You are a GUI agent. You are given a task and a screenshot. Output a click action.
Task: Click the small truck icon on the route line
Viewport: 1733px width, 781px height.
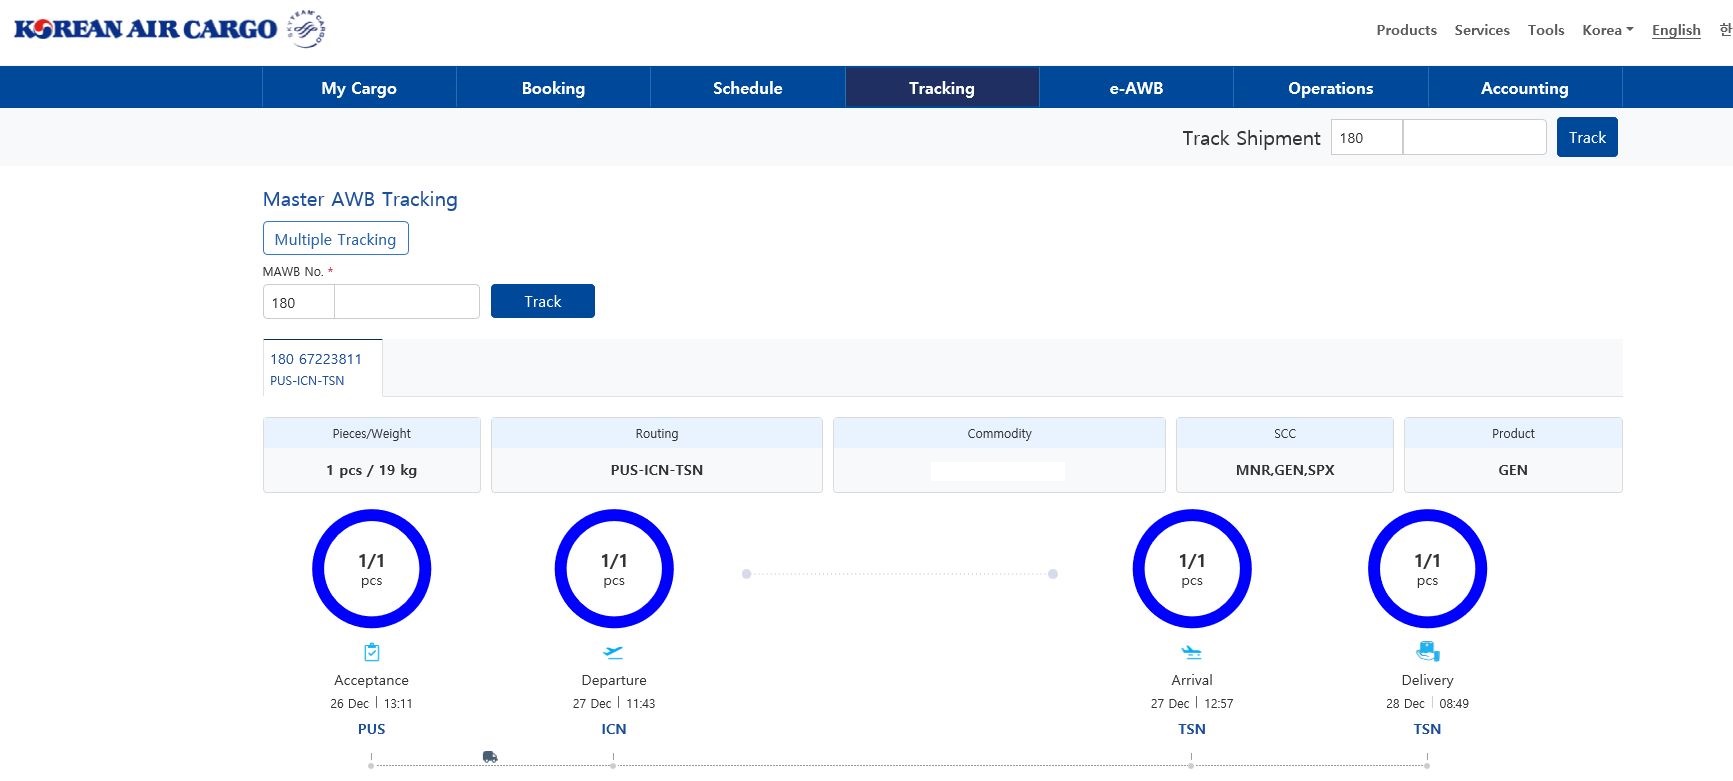click(x=490, y=757)
